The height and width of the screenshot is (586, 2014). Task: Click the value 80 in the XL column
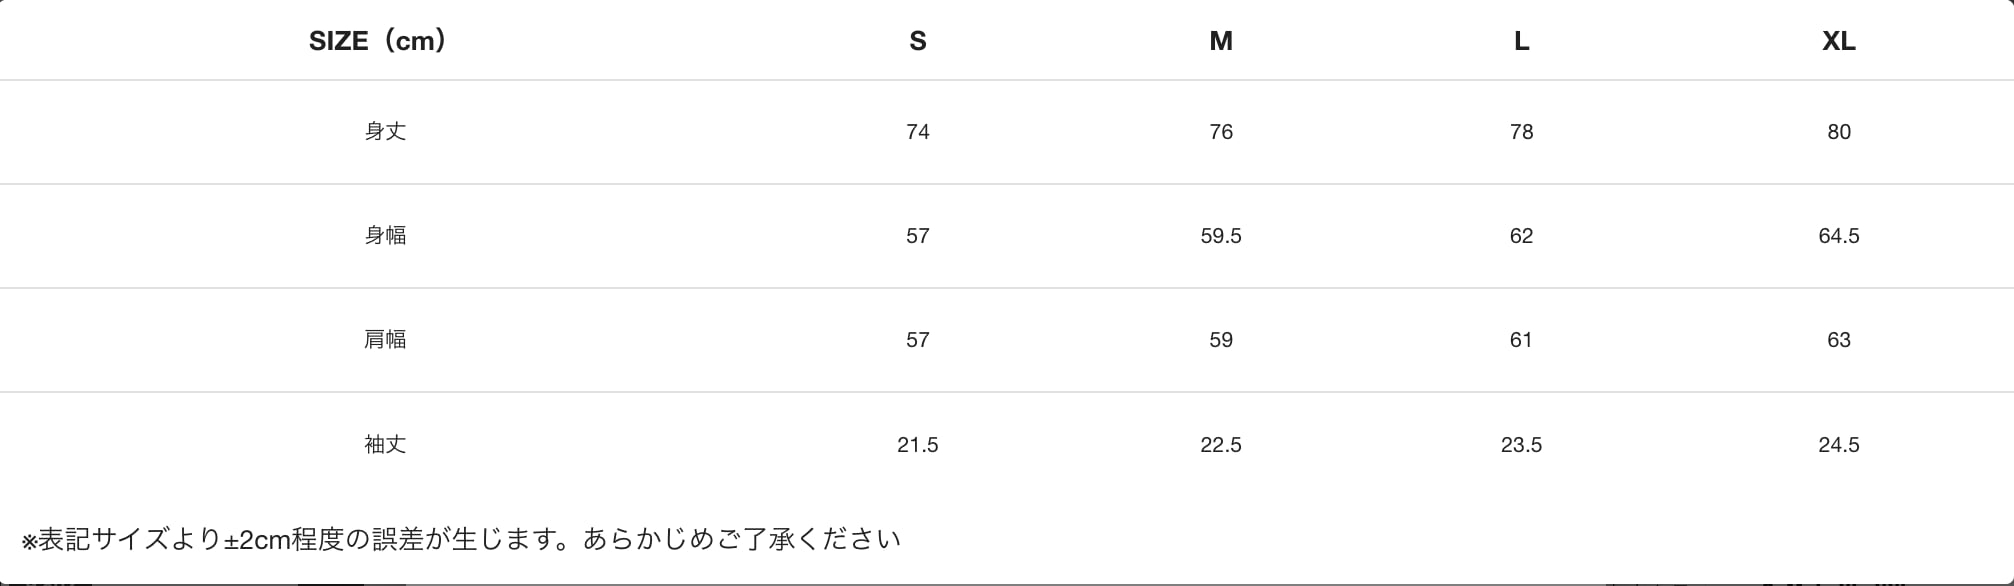click(1839, 132)
